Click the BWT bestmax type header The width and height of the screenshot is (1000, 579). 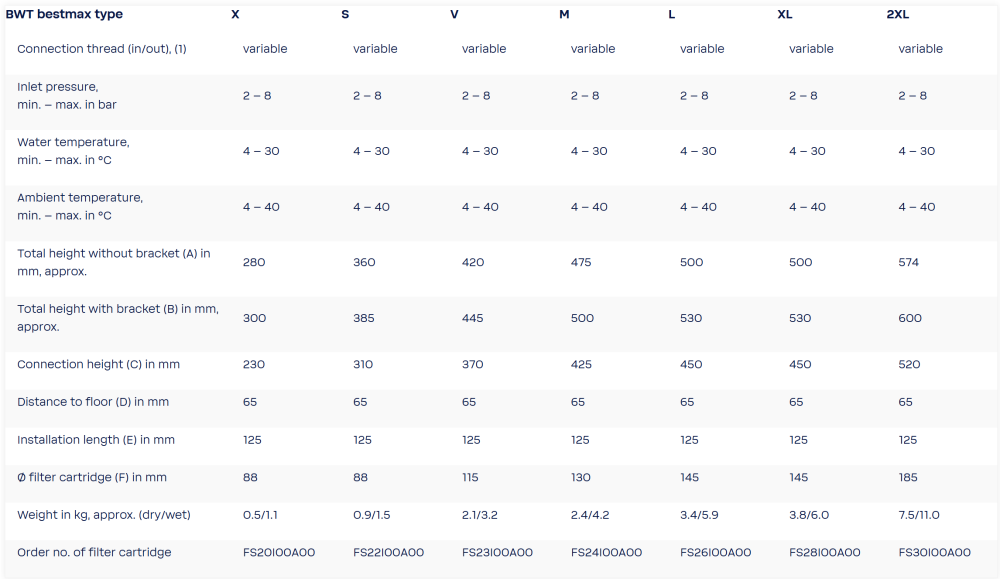tap(64, 14)
